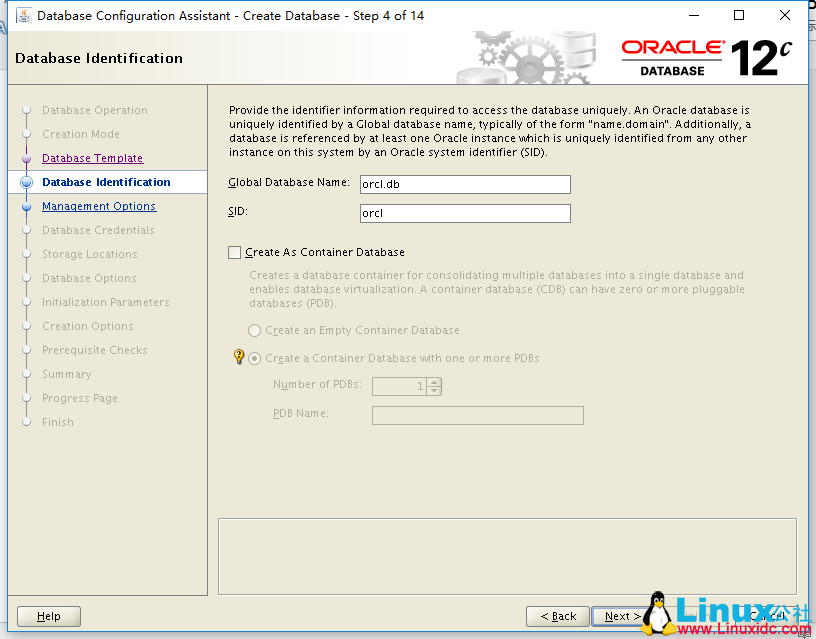Click the SID input field
Screen dimensions: 816x639
(x=465, y=213)
